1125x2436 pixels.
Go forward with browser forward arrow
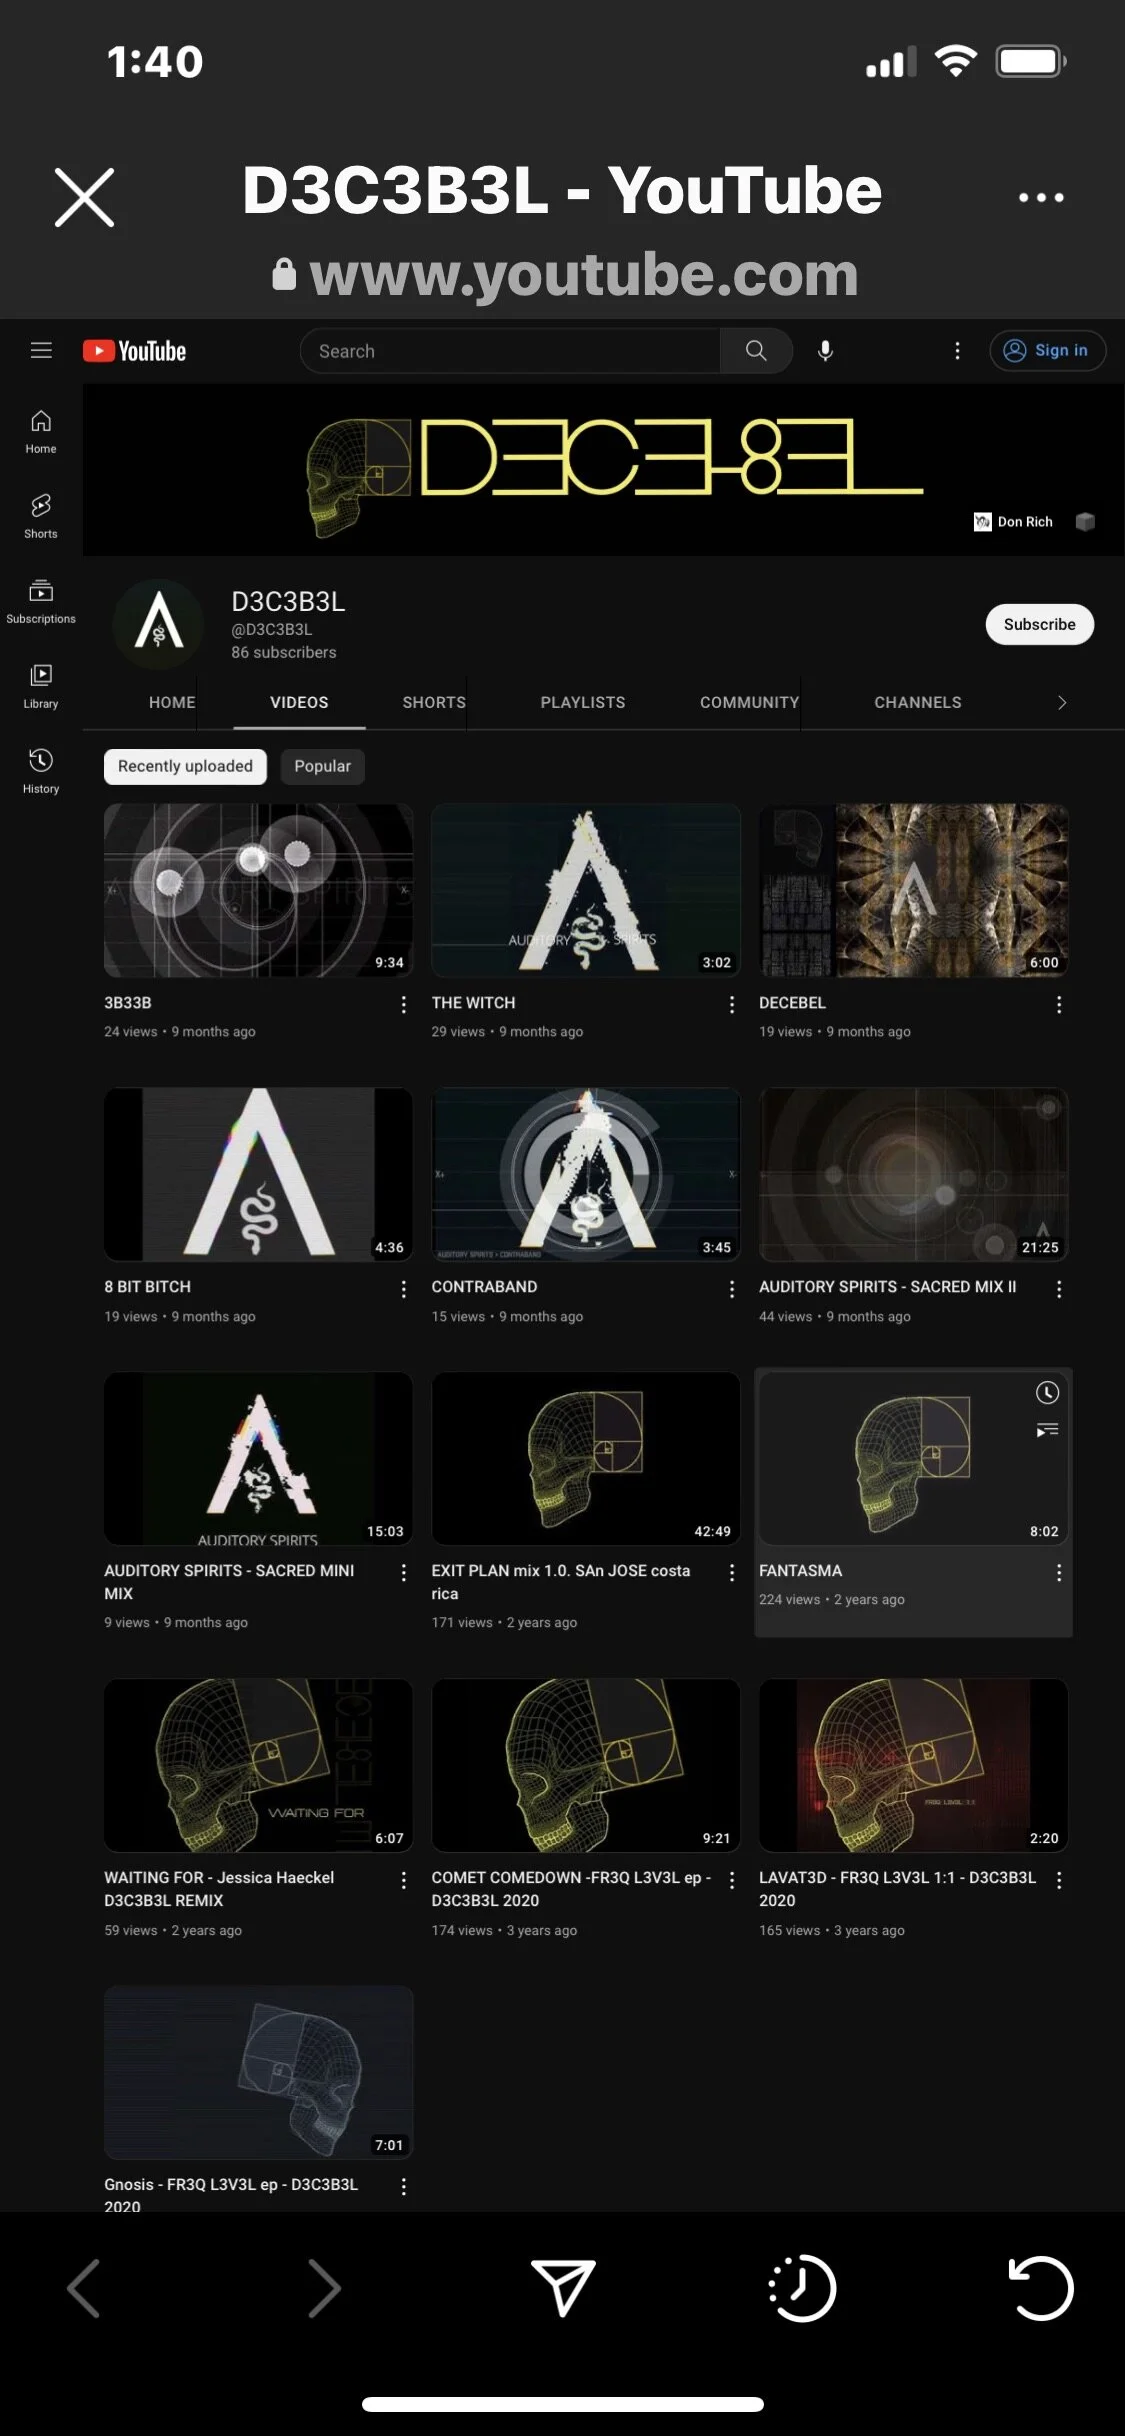pyautogui.click(x=324, y=2287)
